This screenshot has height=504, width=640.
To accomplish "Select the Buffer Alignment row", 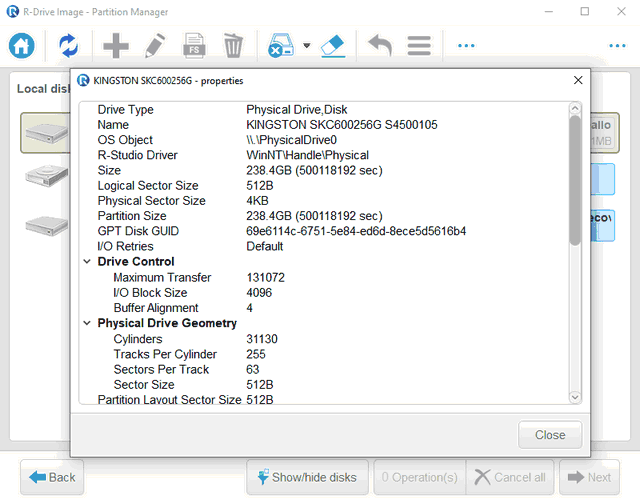I will coord(324,308).
